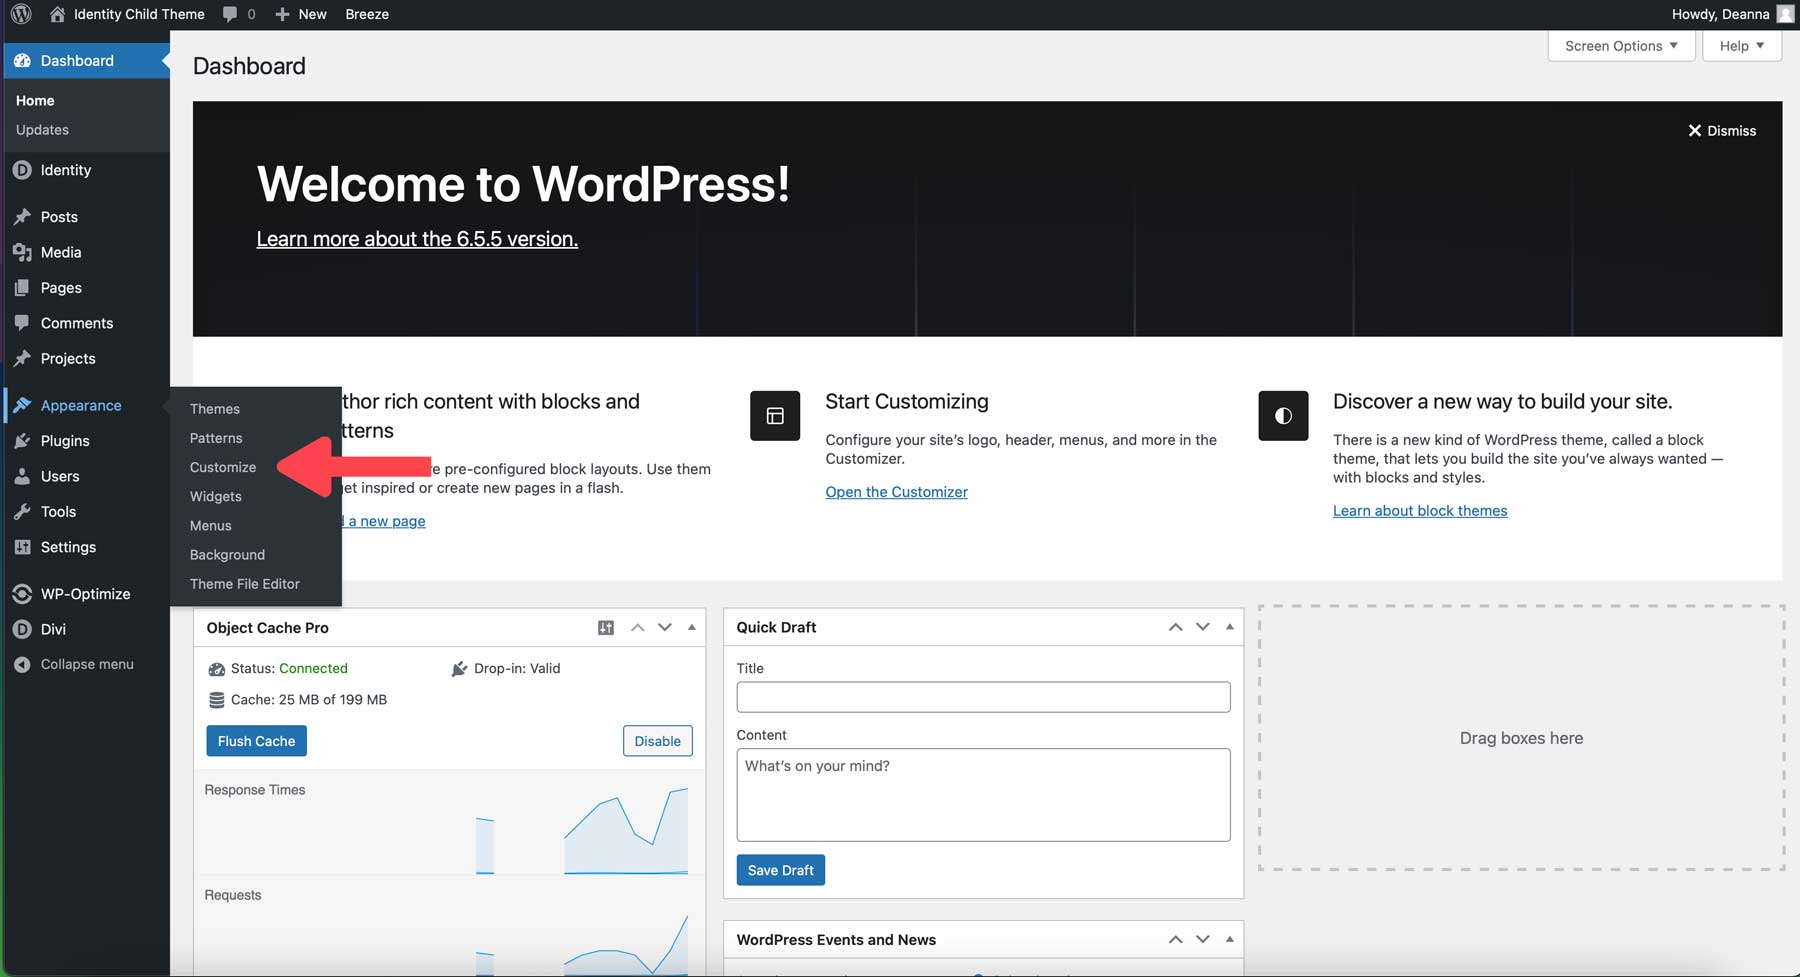The height and width of the screenshot is (977, 1800).
Task: Click the Dashboard gauge icon in sidebar
Action: point(22,60)
